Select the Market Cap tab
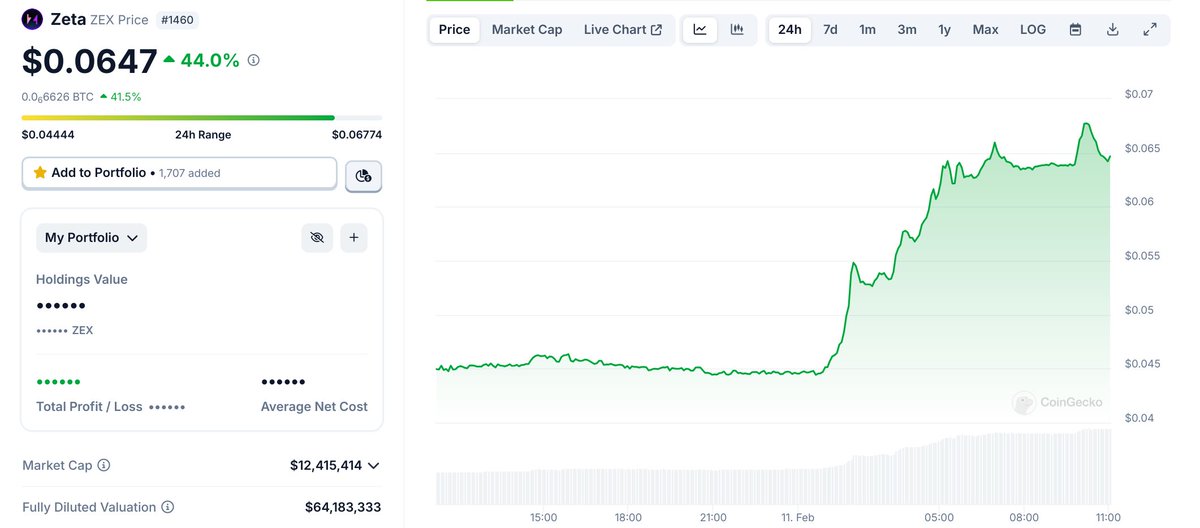This screenshot has height=528, width=1200. pos(527,30)
